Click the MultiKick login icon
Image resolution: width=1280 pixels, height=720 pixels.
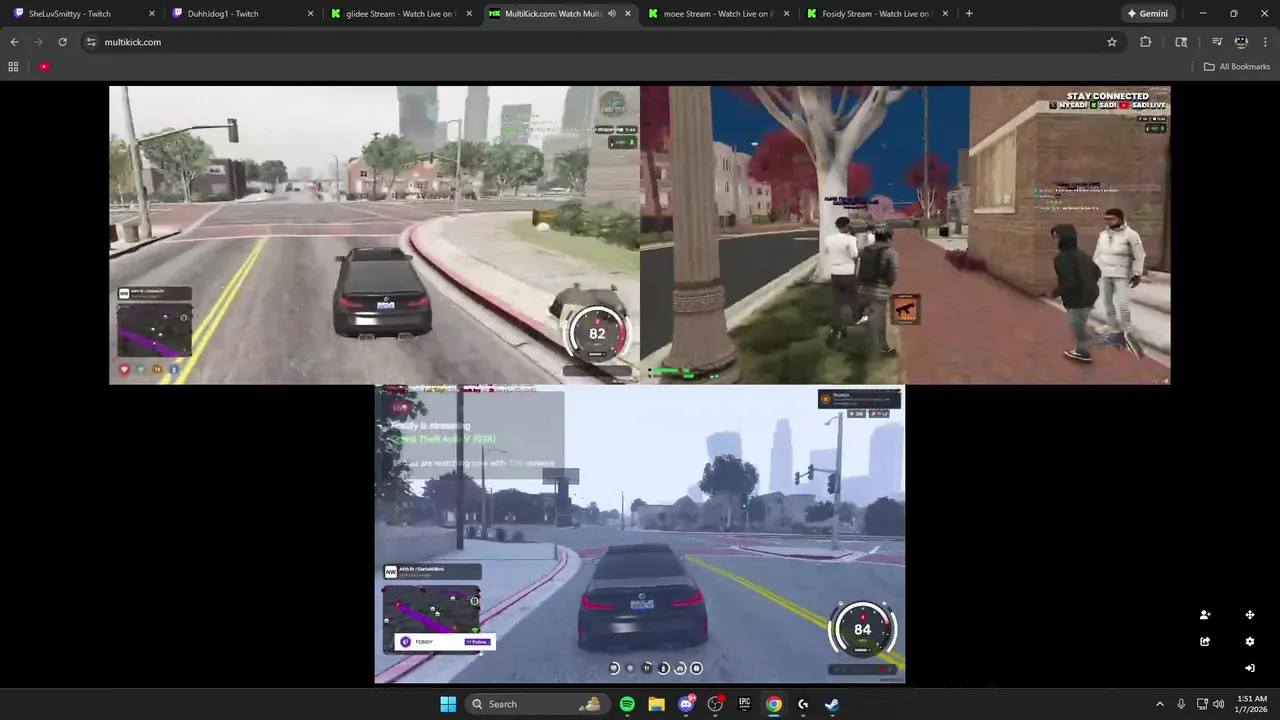pos(1249,668)
